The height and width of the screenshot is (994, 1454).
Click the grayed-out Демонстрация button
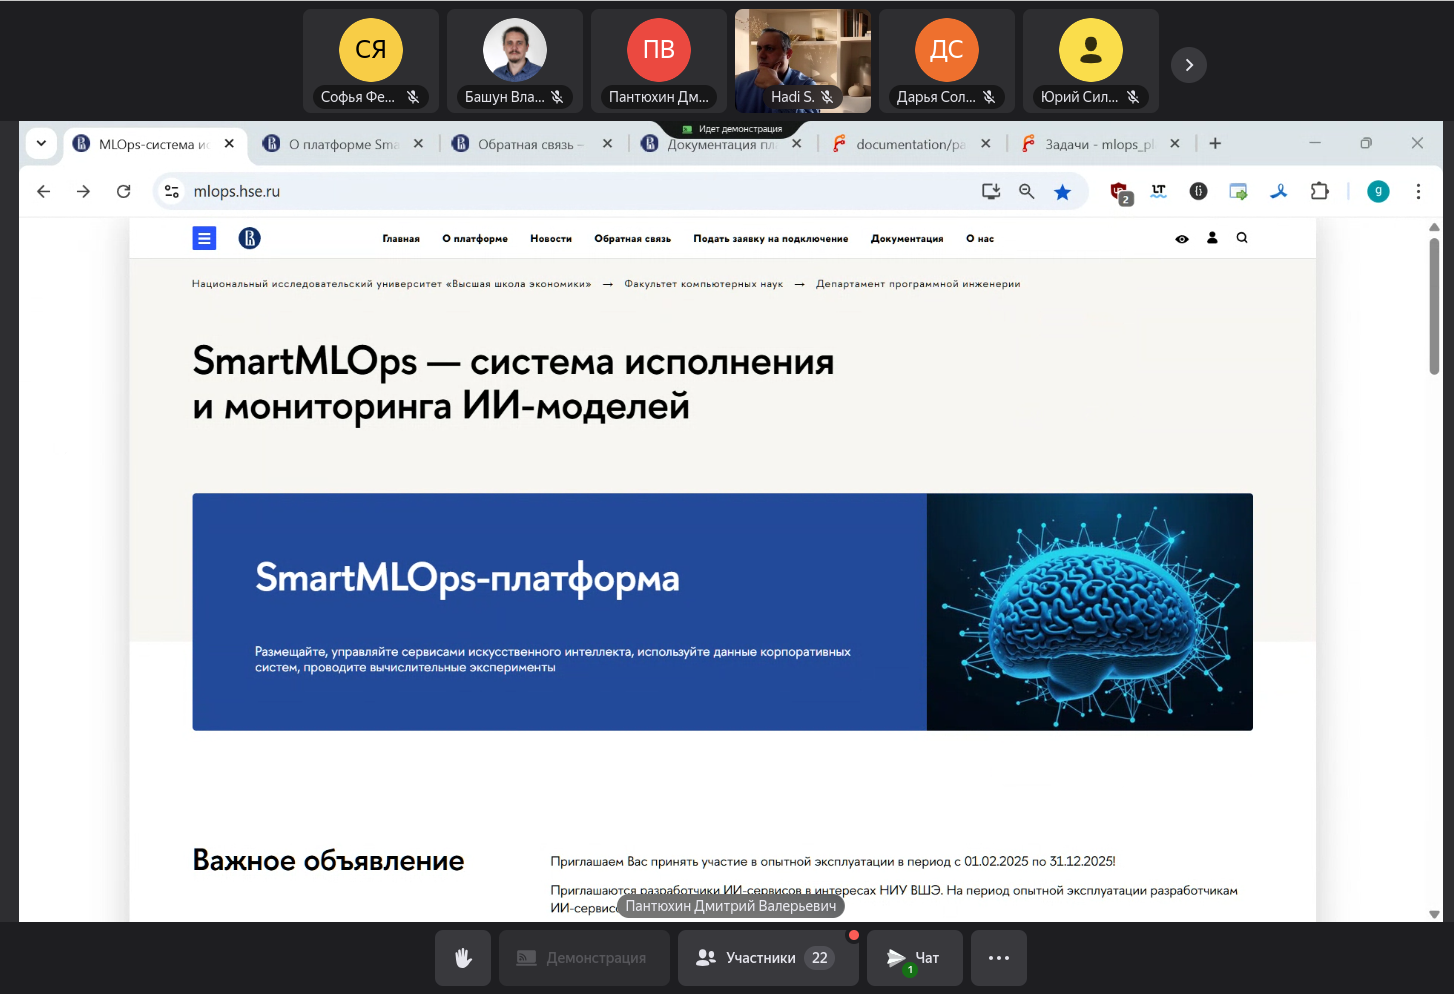coord(583,958)
